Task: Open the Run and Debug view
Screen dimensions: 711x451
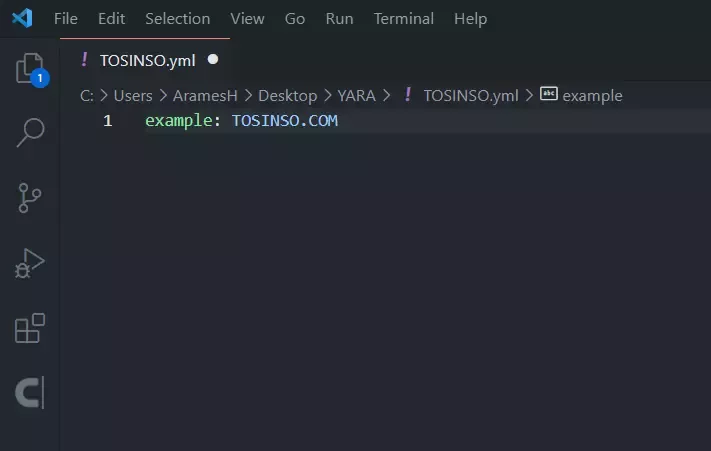Action: point(29,263)
